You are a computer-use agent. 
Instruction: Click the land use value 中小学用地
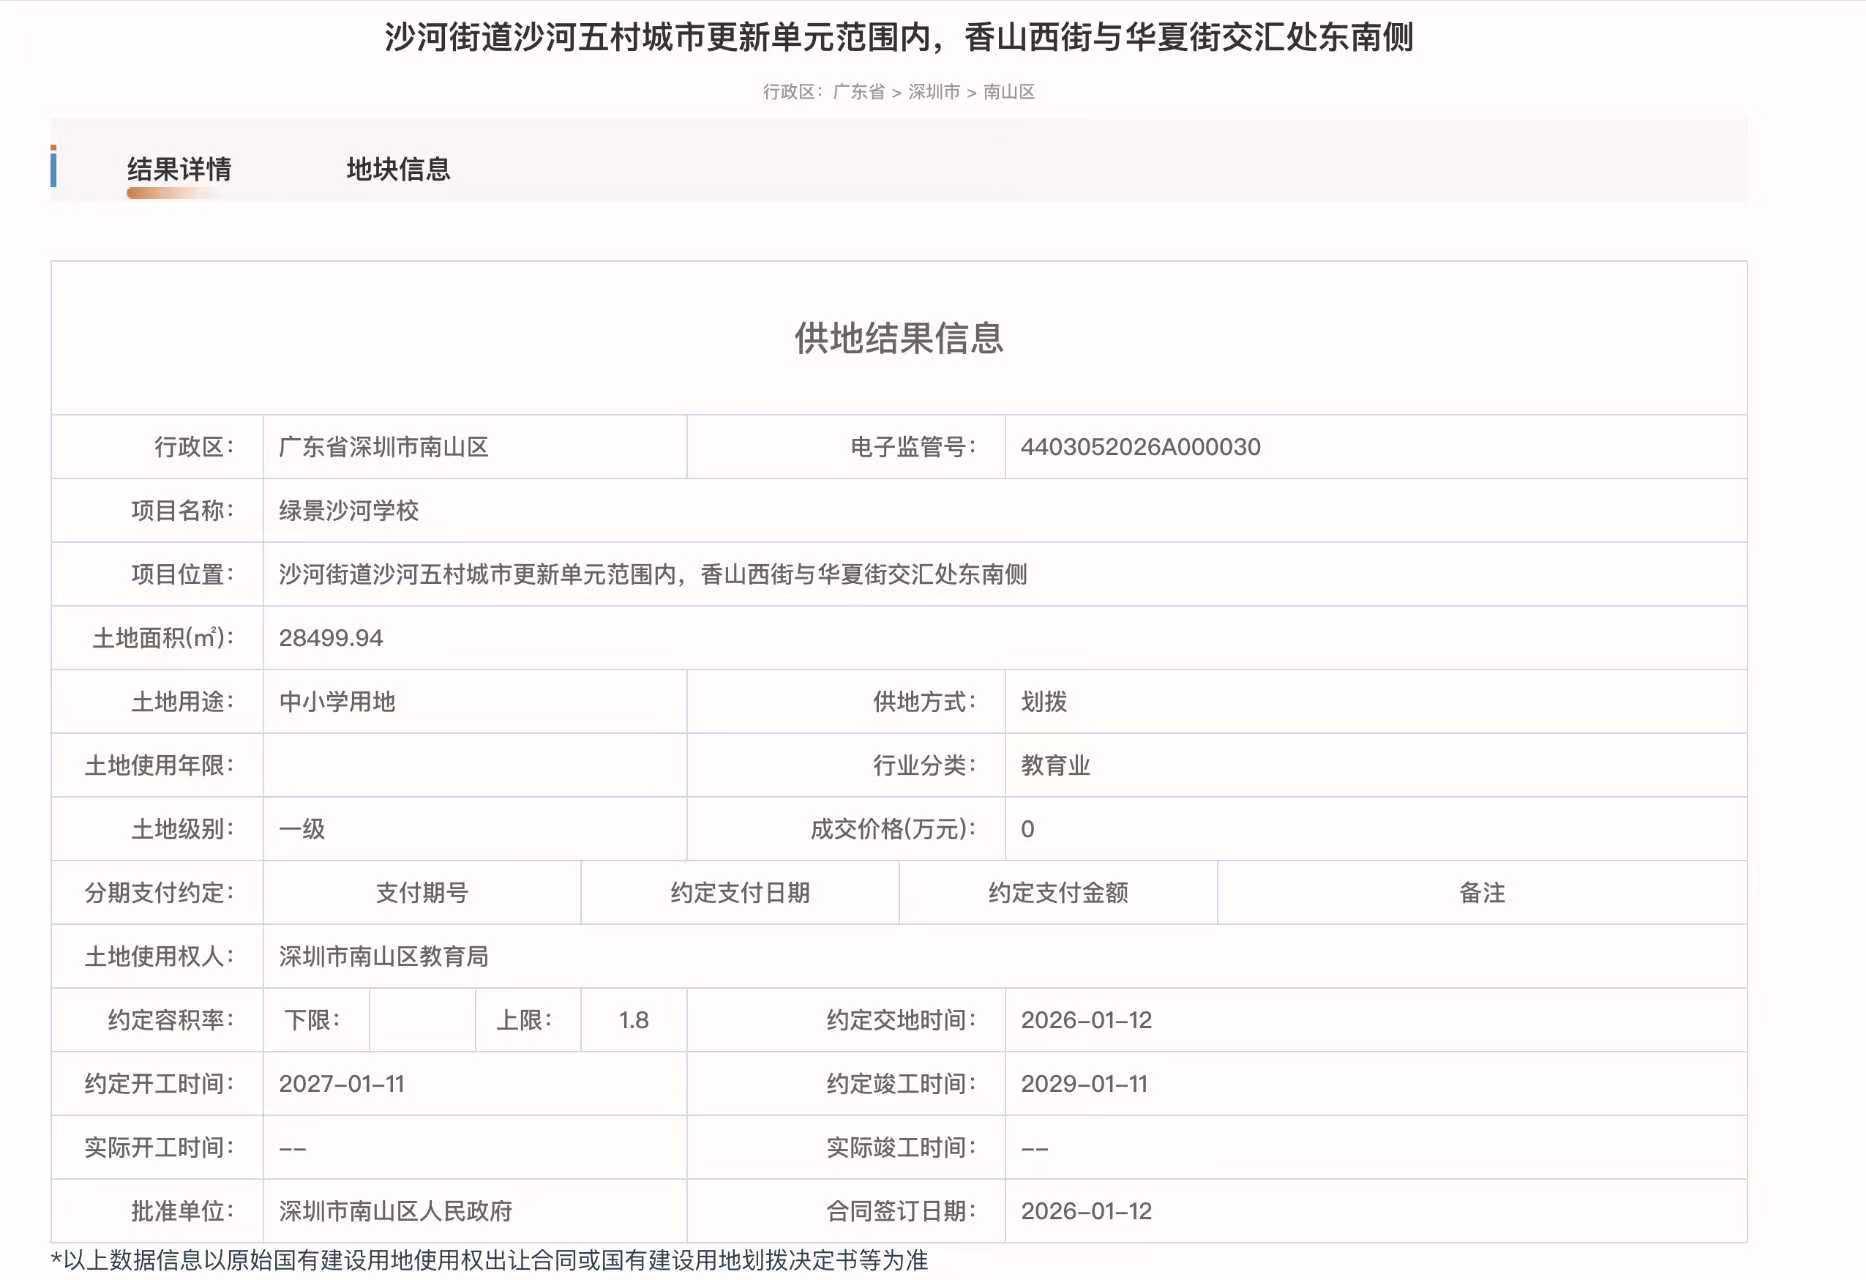[x=337, y=702]
